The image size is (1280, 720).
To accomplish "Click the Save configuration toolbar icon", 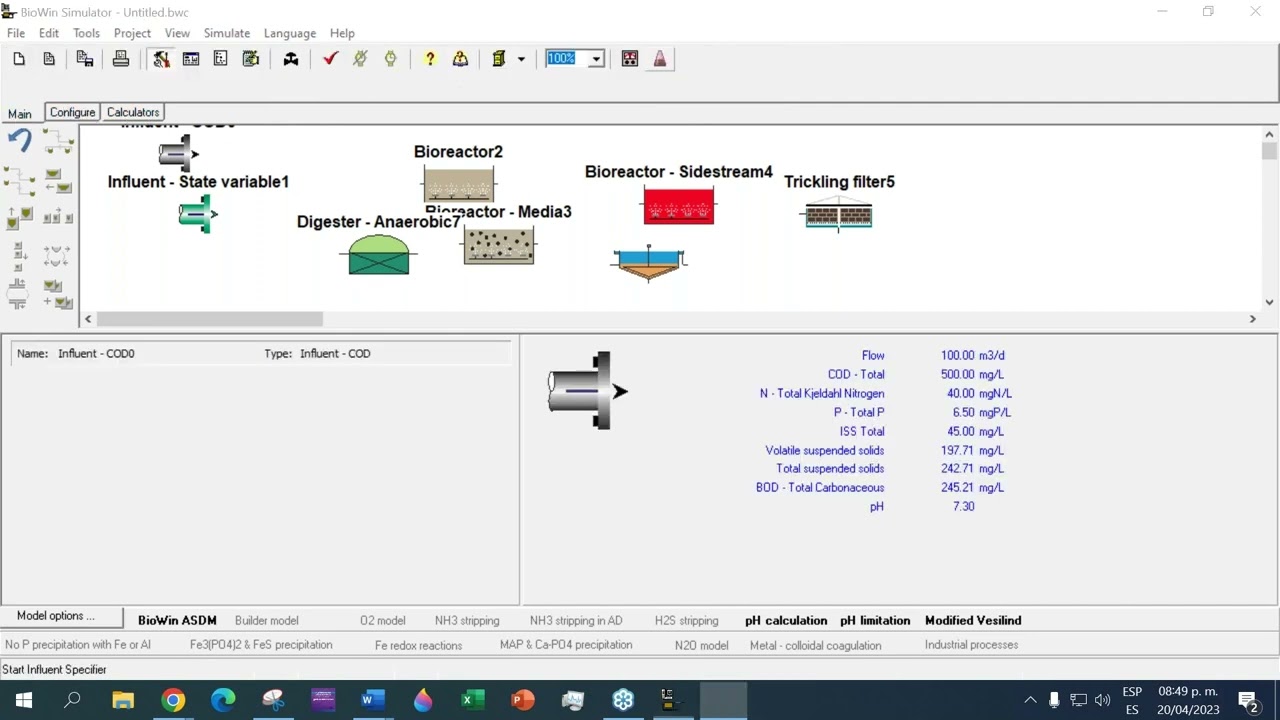I will pos(85,59).
